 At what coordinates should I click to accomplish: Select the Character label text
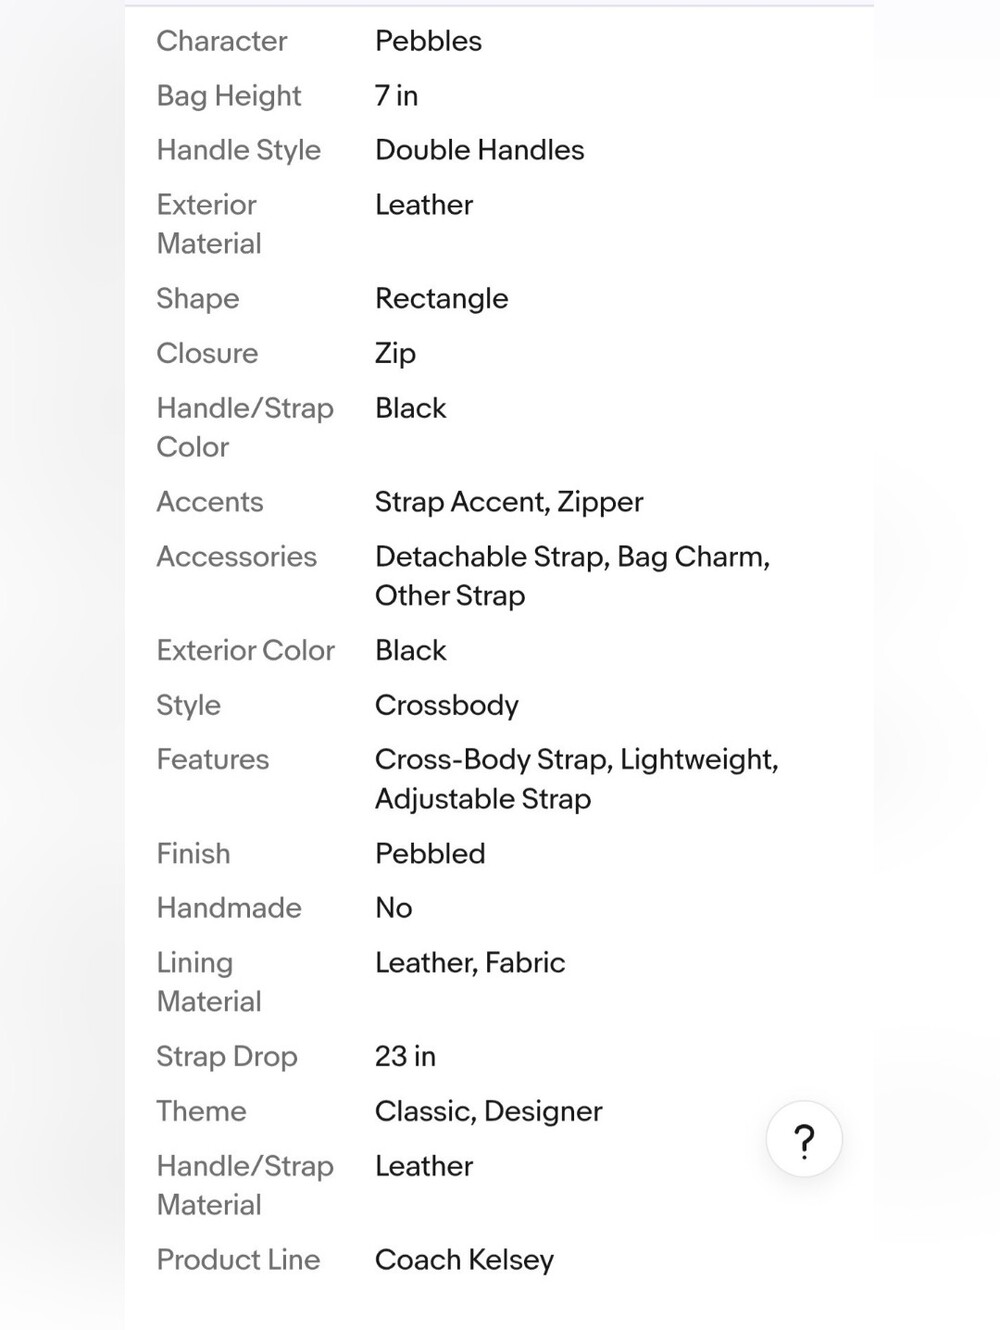coord(222,41)
